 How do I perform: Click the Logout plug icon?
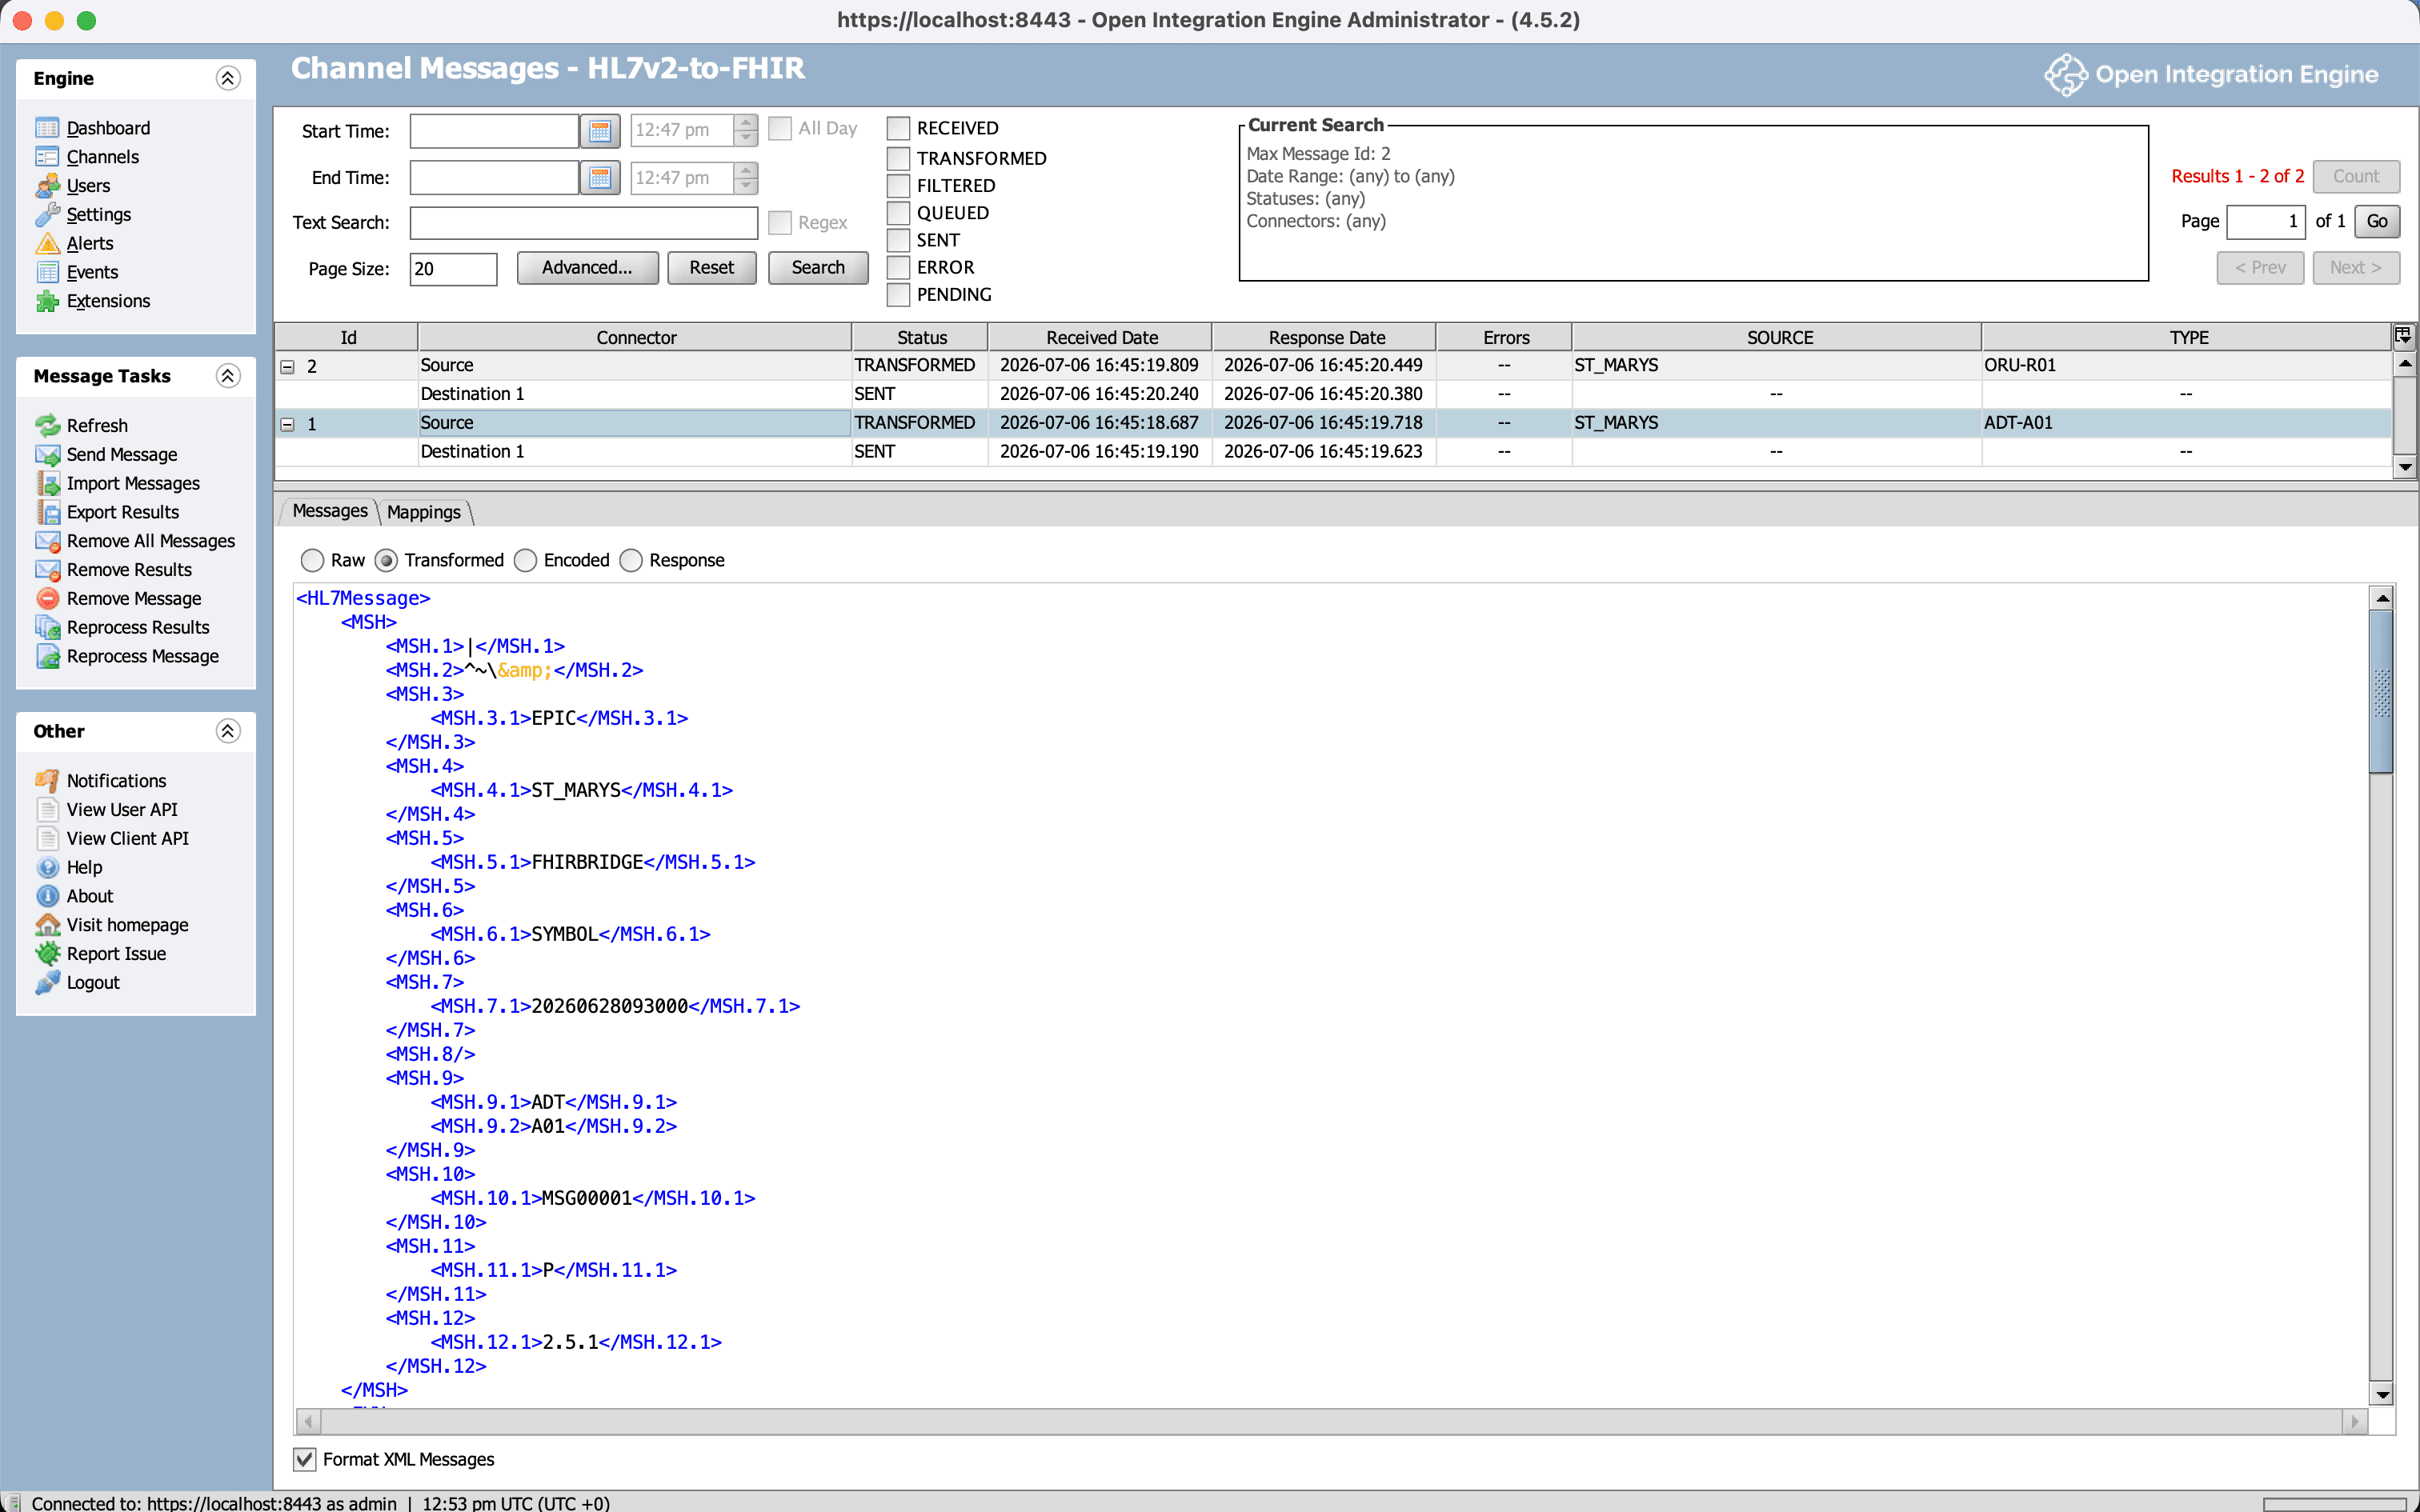[x=47, y=983]
